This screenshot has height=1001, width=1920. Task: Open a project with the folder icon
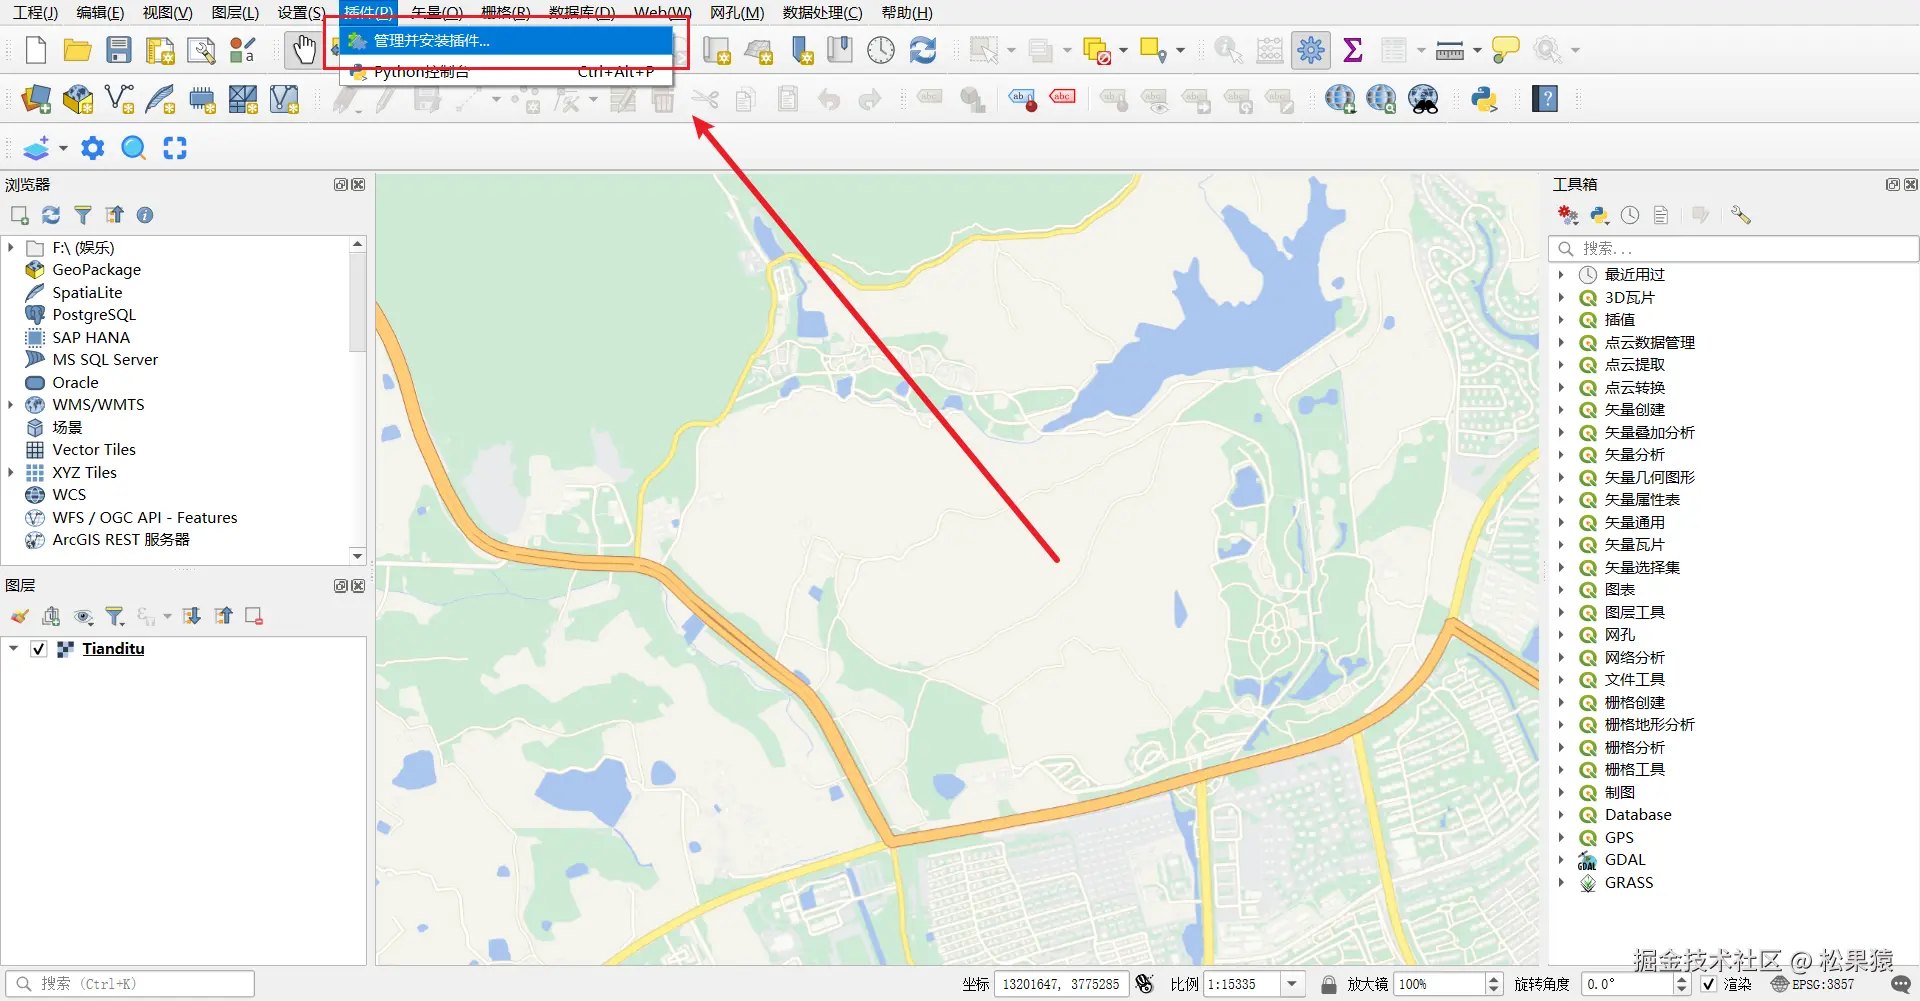(77, 50)
